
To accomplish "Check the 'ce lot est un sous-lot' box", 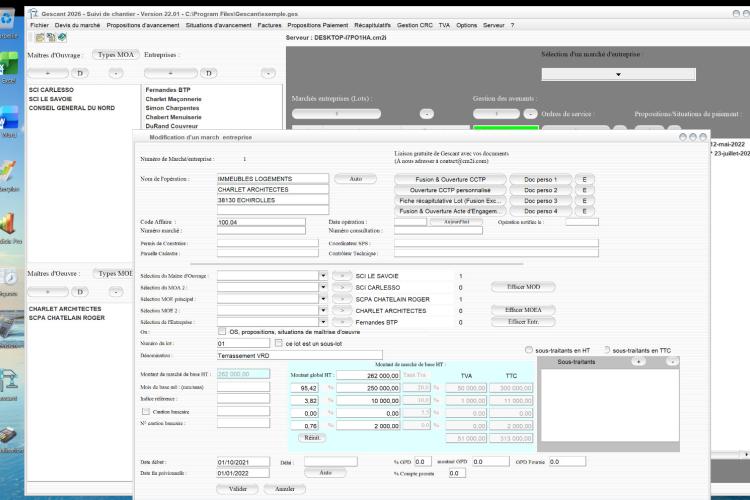I will [x=278, y=343].
